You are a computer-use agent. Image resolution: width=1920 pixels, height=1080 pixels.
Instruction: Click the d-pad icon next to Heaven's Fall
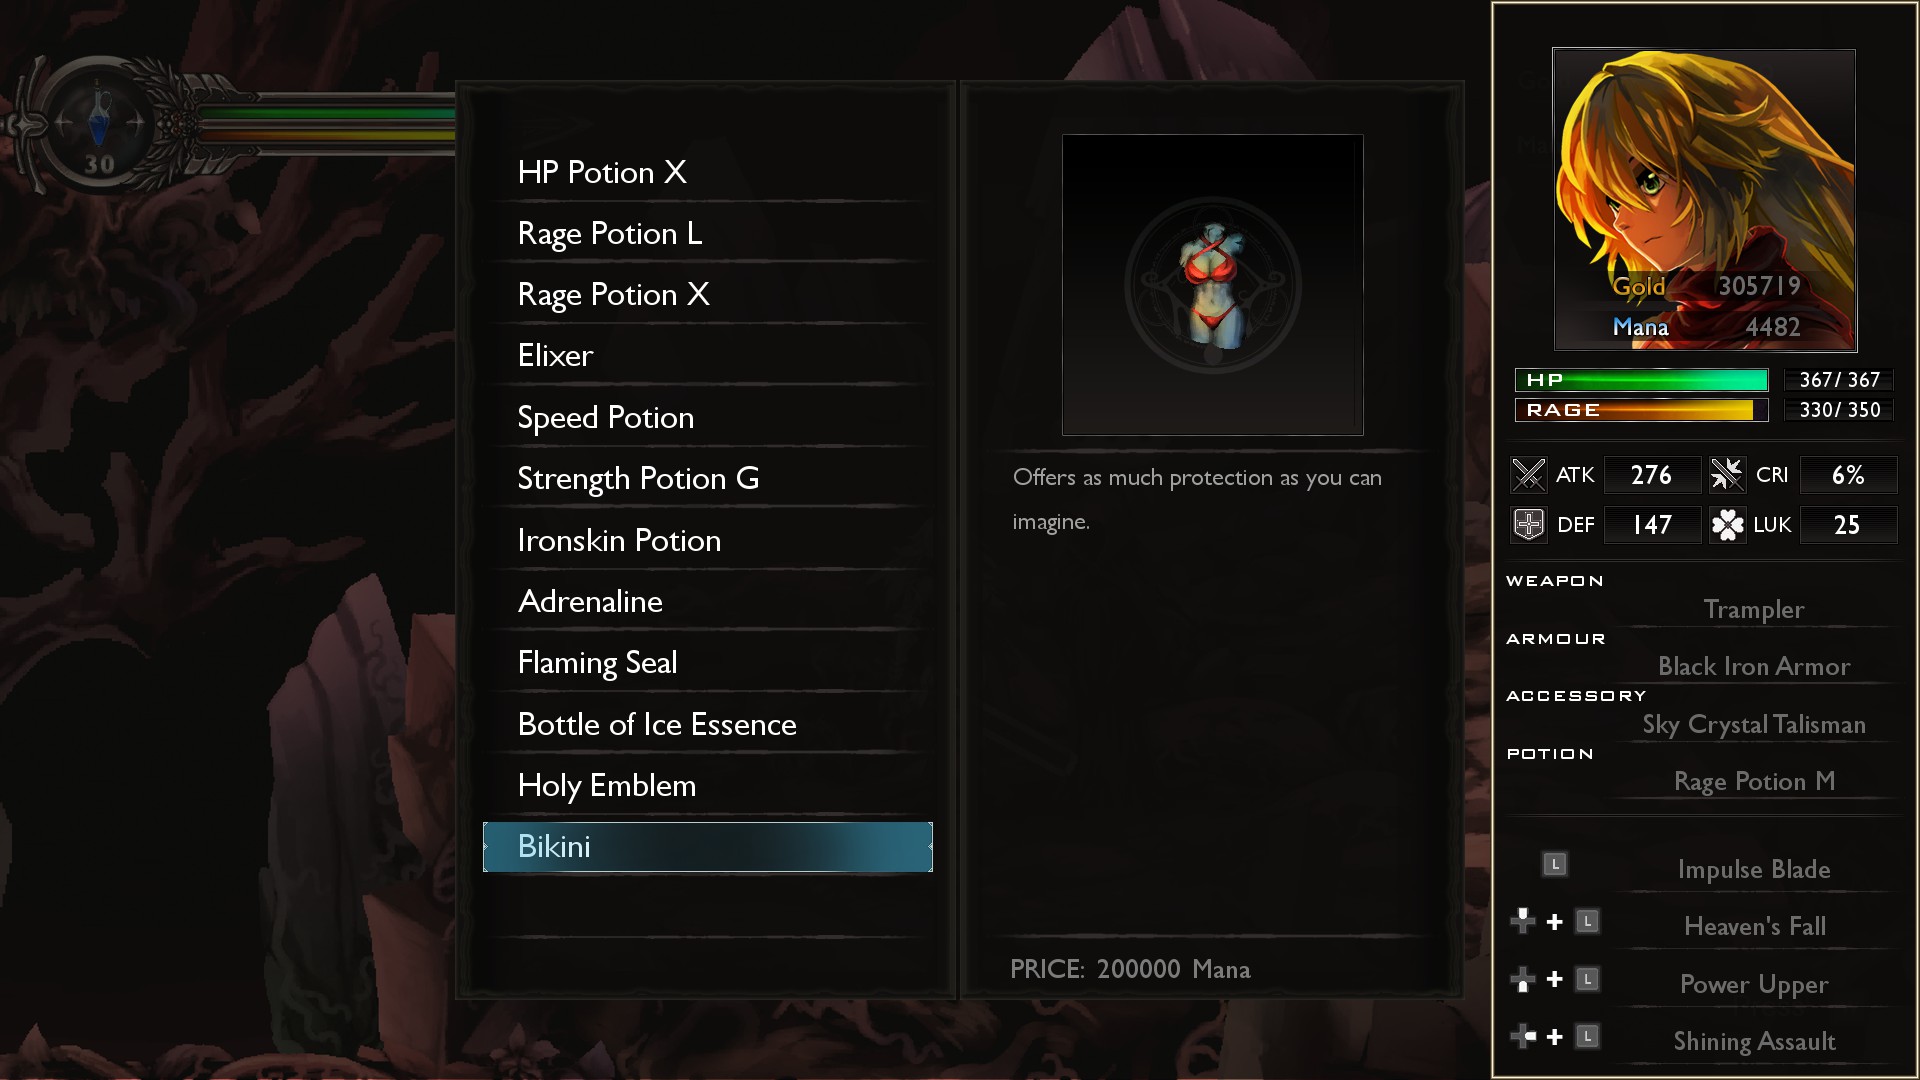(x=1522, y=921)
